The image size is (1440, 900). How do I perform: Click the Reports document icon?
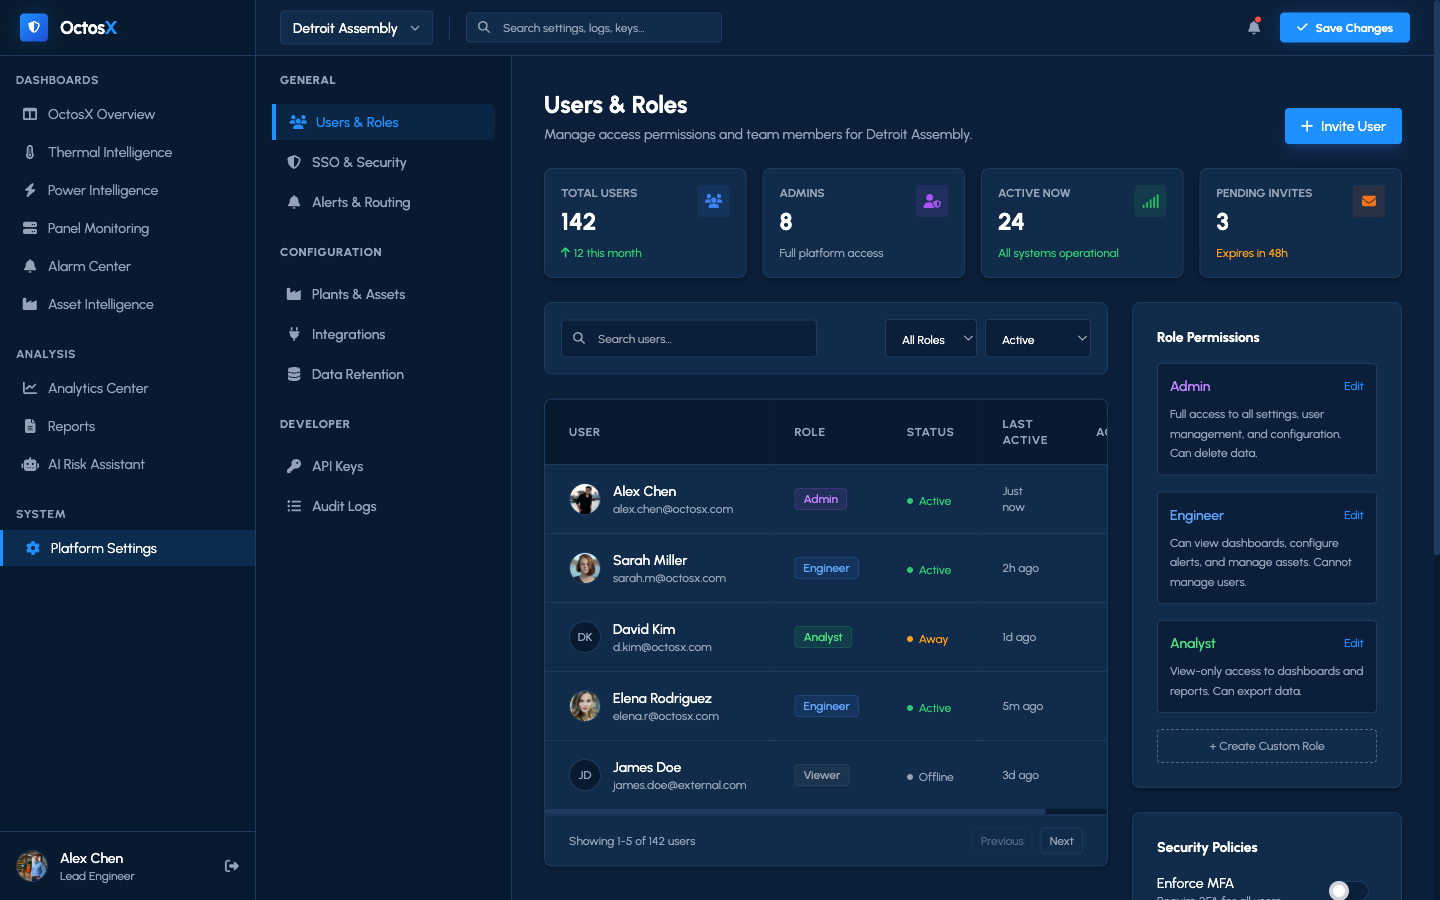[30, 426]
